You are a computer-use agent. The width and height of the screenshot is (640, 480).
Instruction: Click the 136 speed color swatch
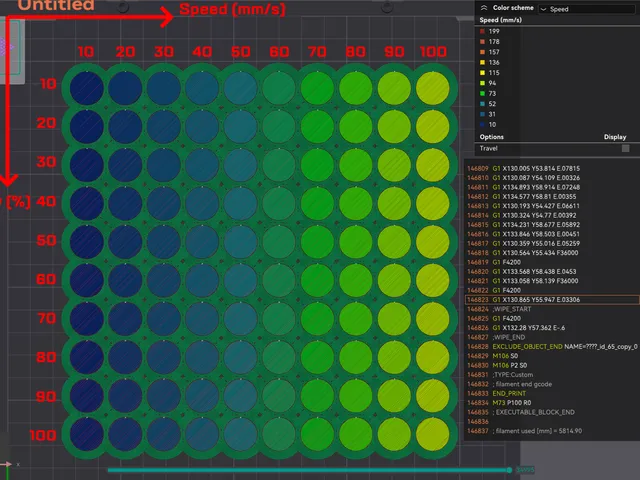point(482,62)
